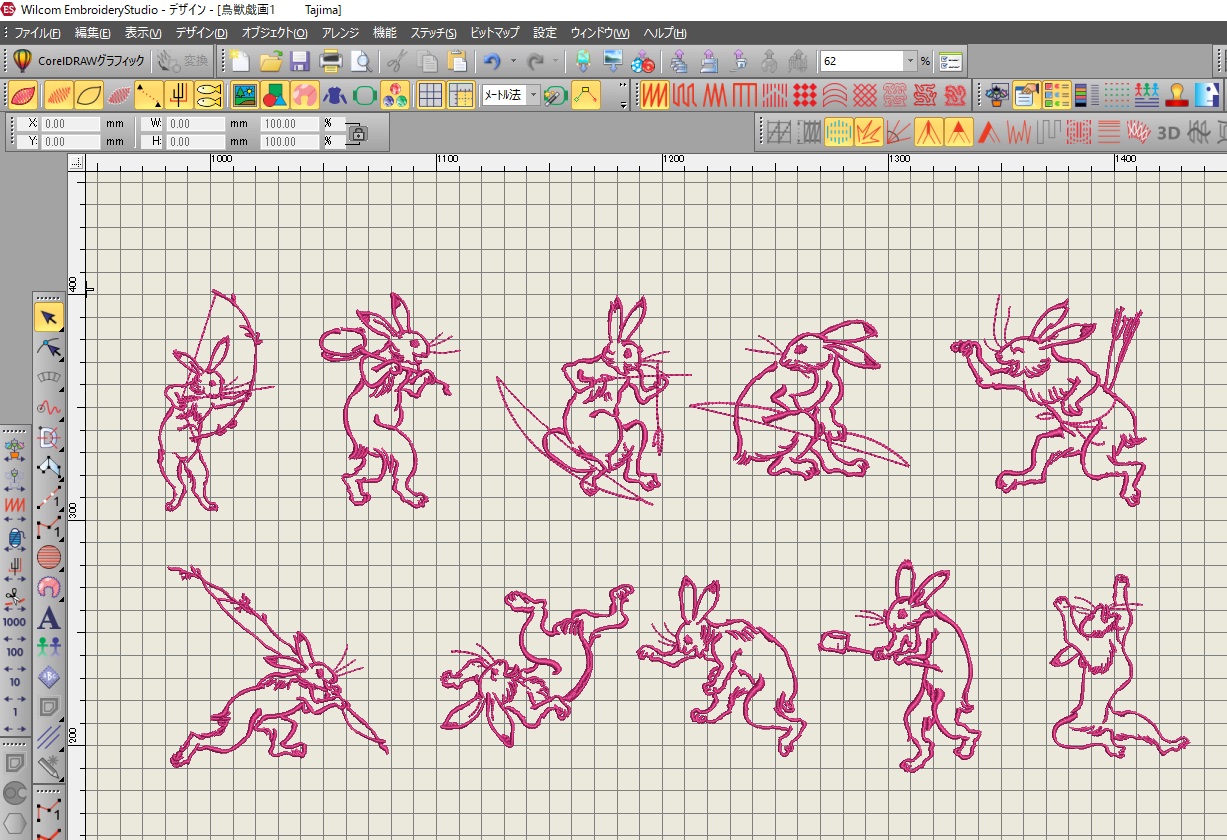Select the red diamond pattern fill stitch
This screenshot has width=1227, height=840.
click(805, 95)
